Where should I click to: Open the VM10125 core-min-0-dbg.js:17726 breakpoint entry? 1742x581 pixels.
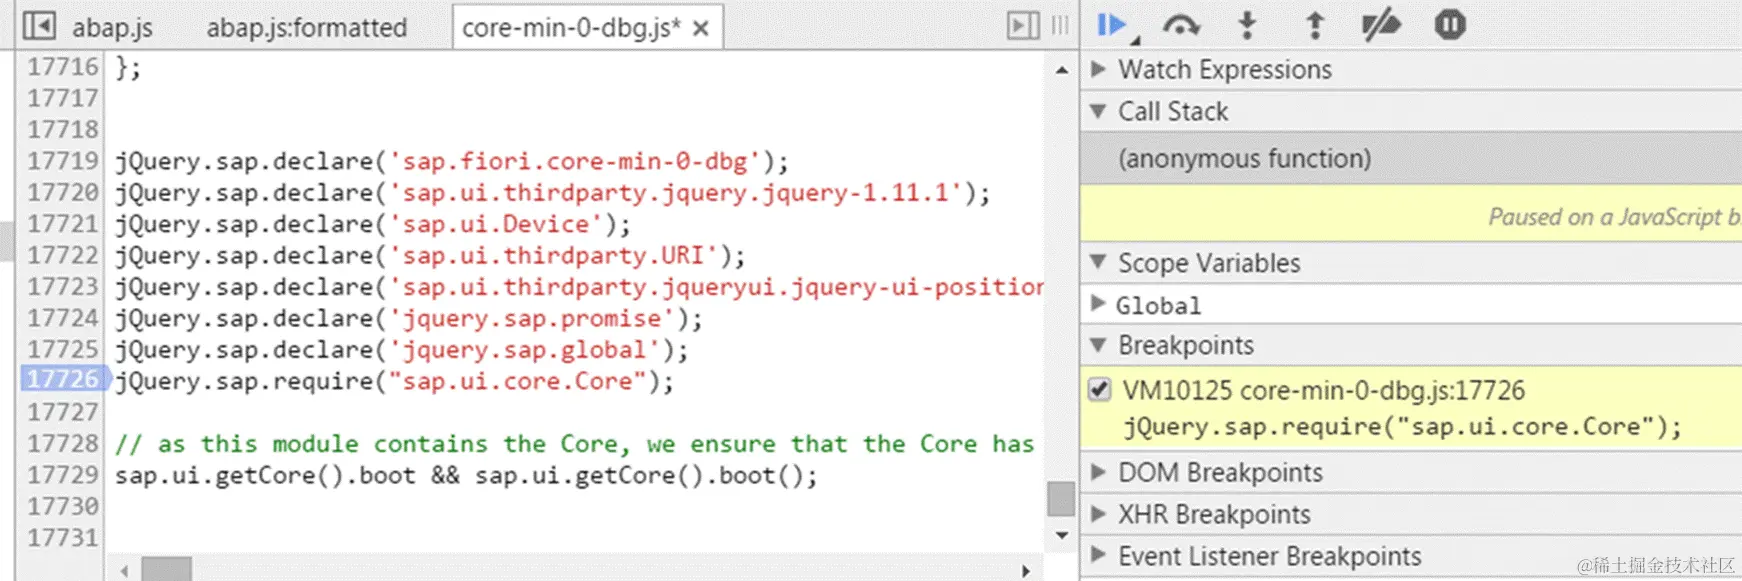click(x=1323, y=390)
